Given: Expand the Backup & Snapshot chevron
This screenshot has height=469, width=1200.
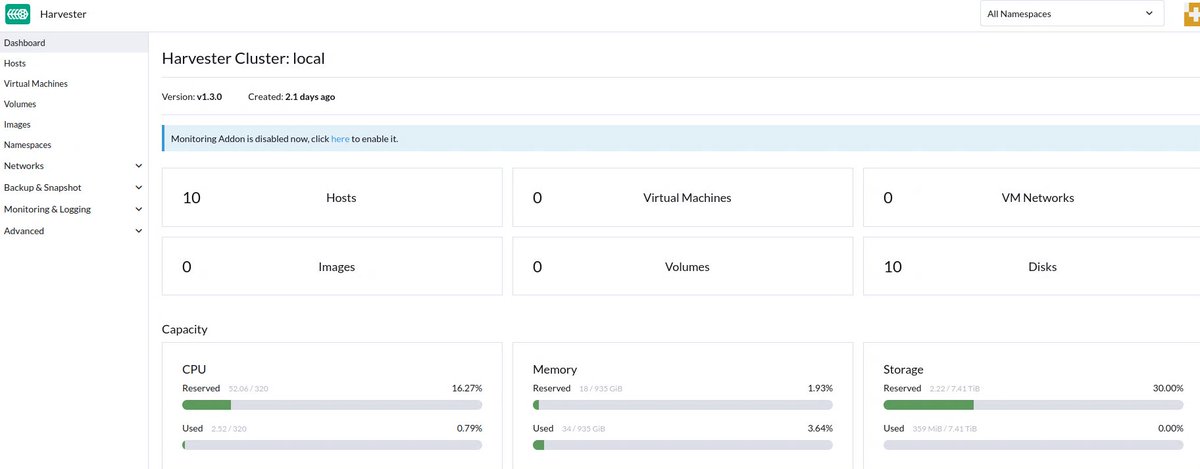Looking at the screenshot, I should coord(139,187).
